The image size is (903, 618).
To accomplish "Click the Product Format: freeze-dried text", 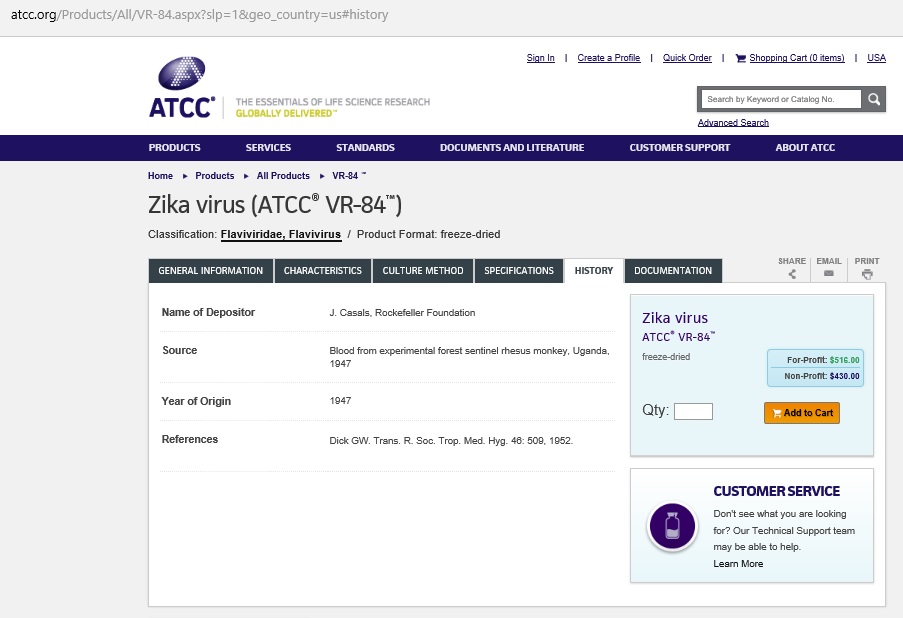I will click(428, 234).
